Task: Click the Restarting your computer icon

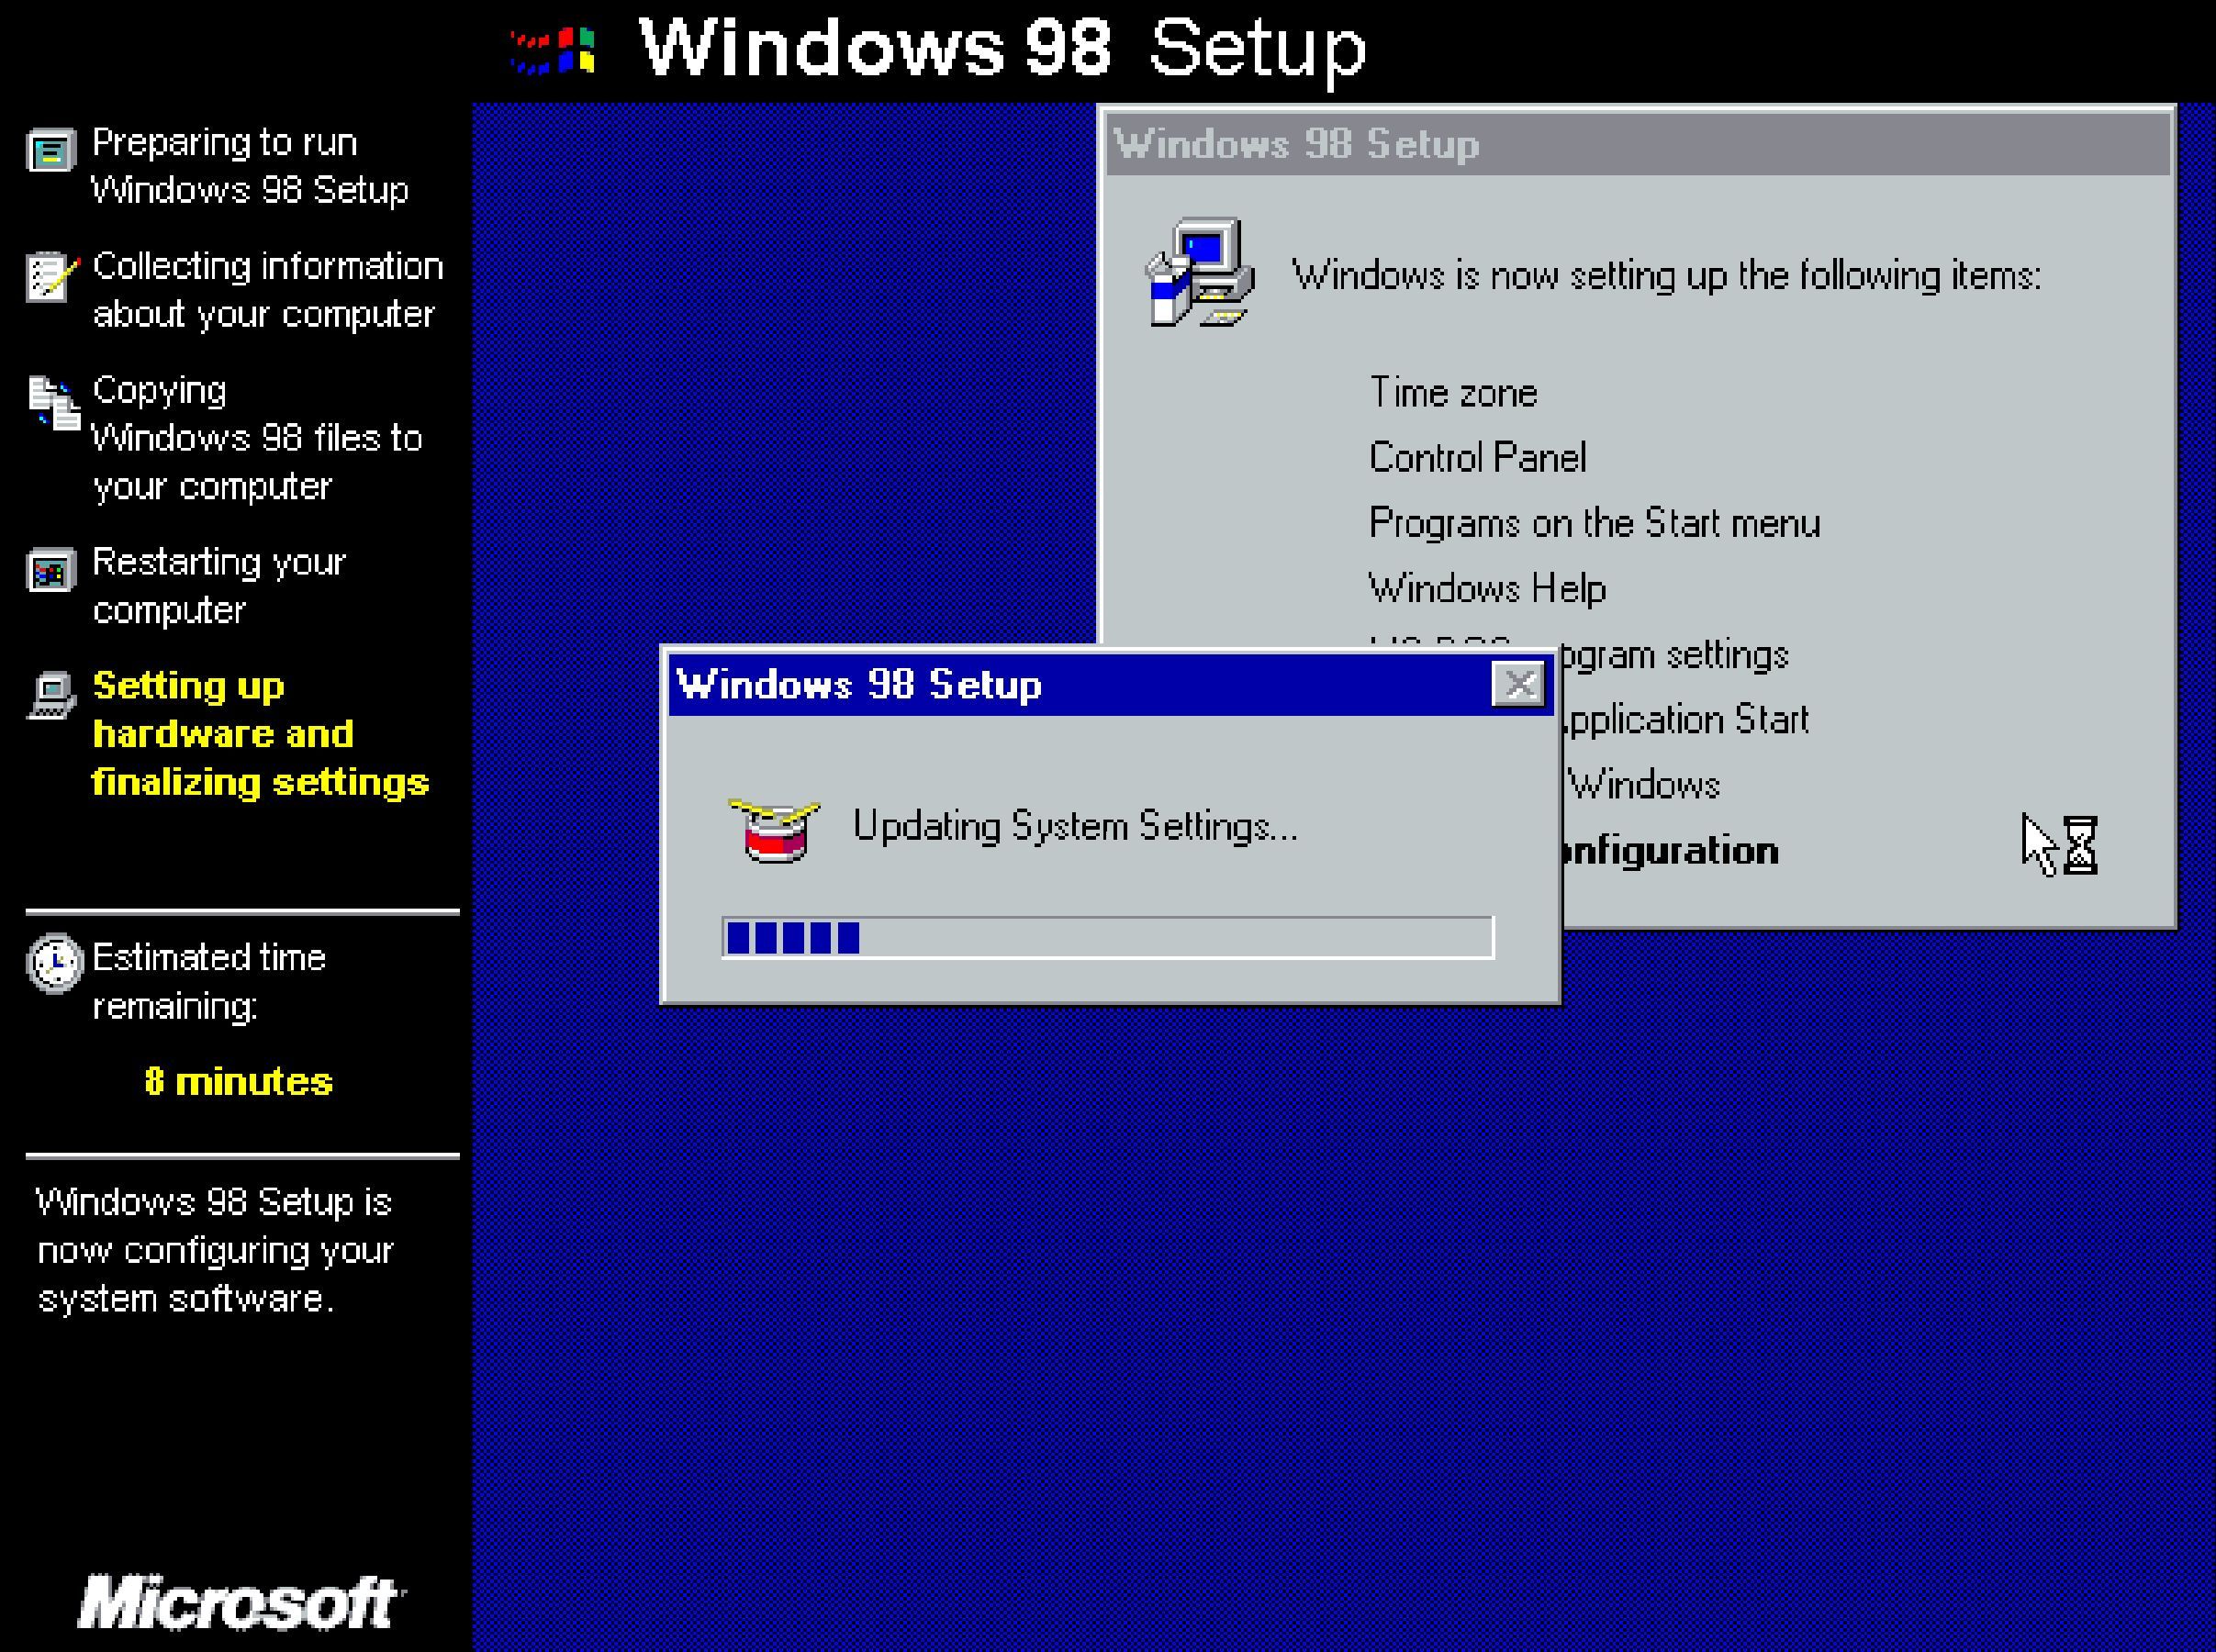Action: tap(50, 571)
